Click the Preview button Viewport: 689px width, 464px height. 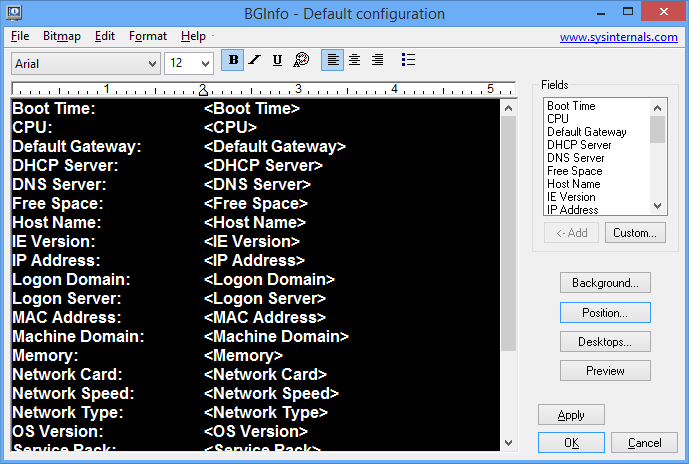pyautogui.click(x=605, y=371)
